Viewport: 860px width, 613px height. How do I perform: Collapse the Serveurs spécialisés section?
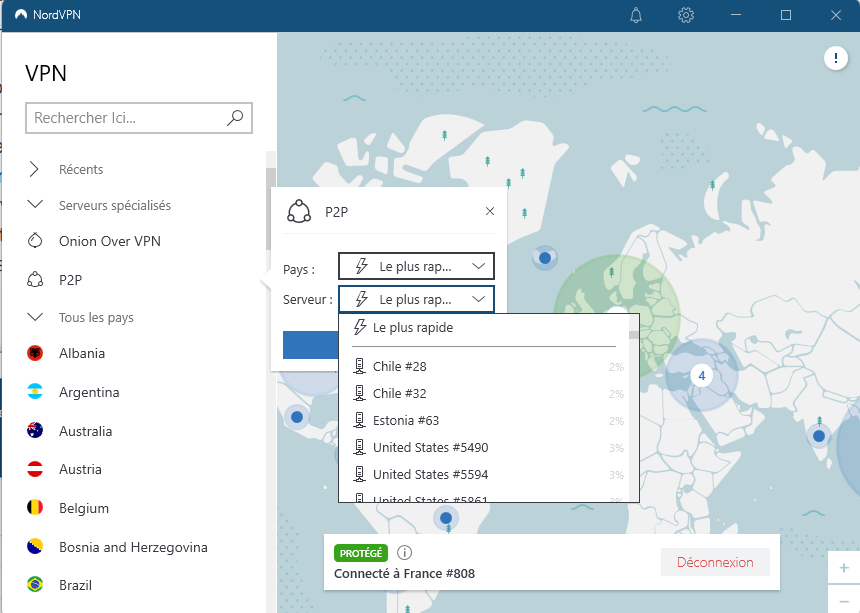(x=35, y=205)
